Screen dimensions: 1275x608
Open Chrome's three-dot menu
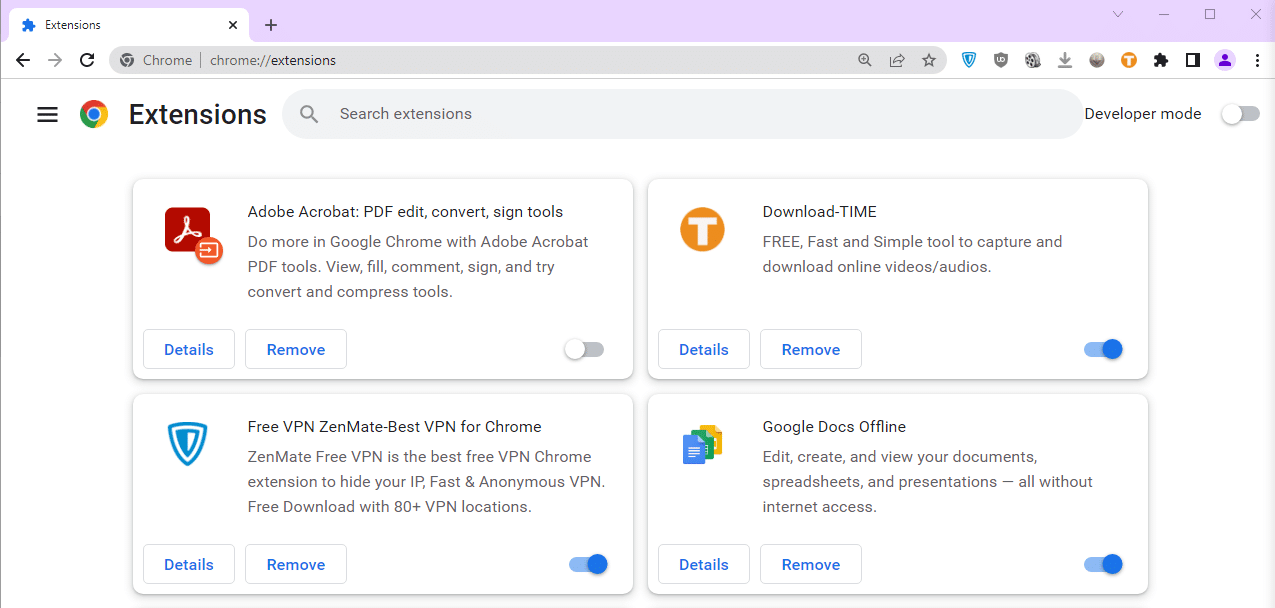click(x=1257, y=60)
